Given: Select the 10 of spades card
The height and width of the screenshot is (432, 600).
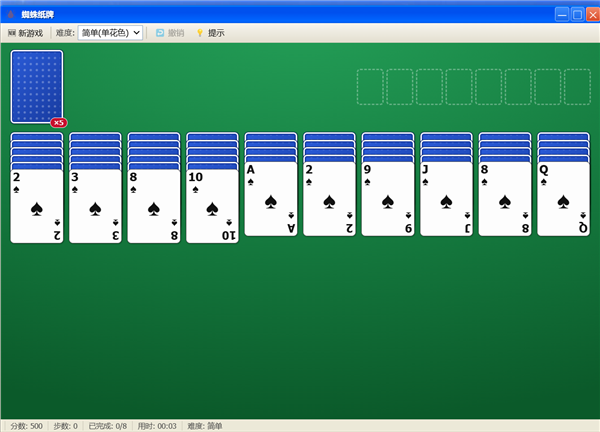Looking at the screenshot, I should coord(212,207).
